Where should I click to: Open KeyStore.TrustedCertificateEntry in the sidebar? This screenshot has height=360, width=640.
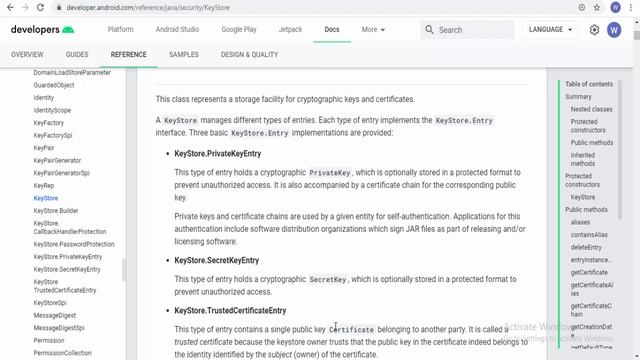pyautogui.click(x=65, y=286)
